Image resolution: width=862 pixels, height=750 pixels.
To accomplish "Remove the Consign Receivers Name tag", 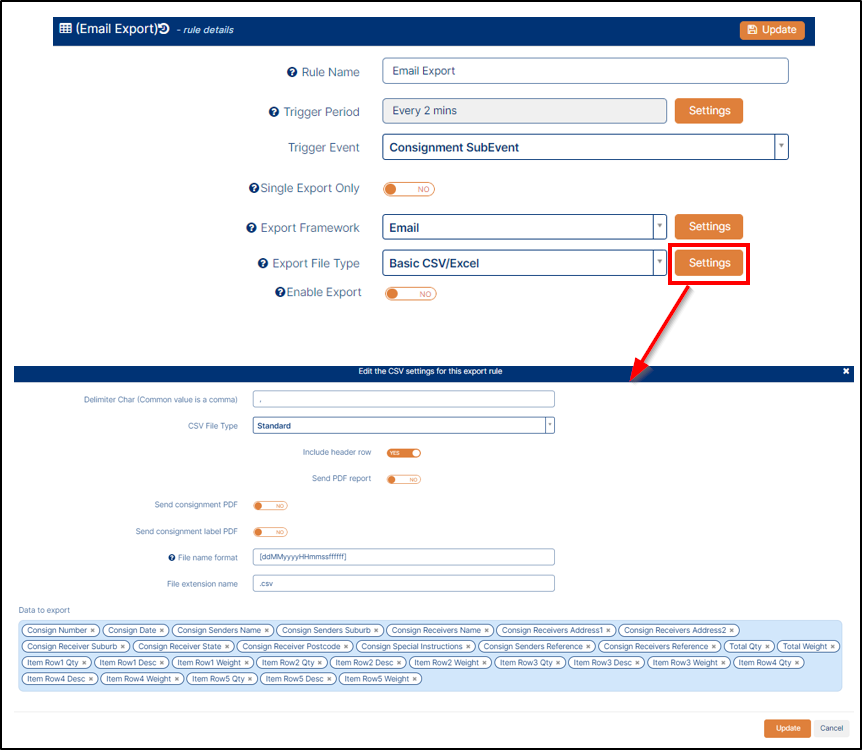I will 487,631.
